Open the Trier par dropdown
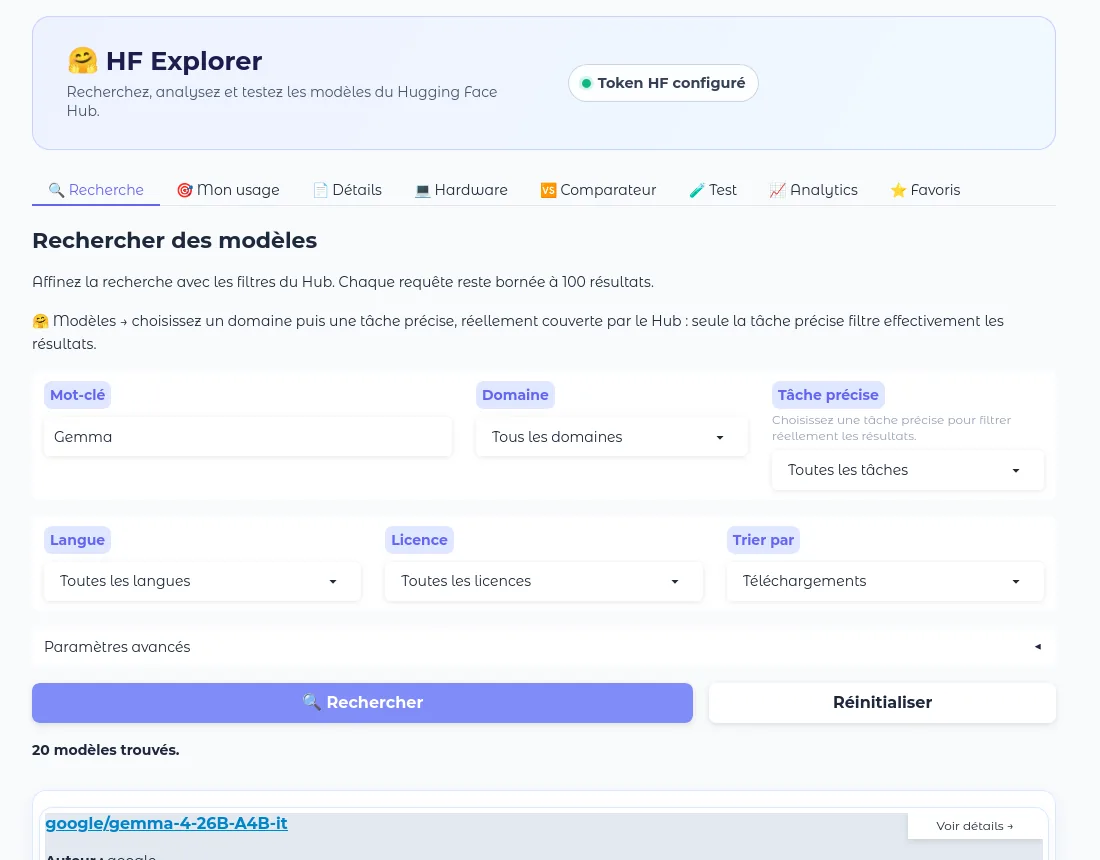1100x860 pixels. click(885, 582)
